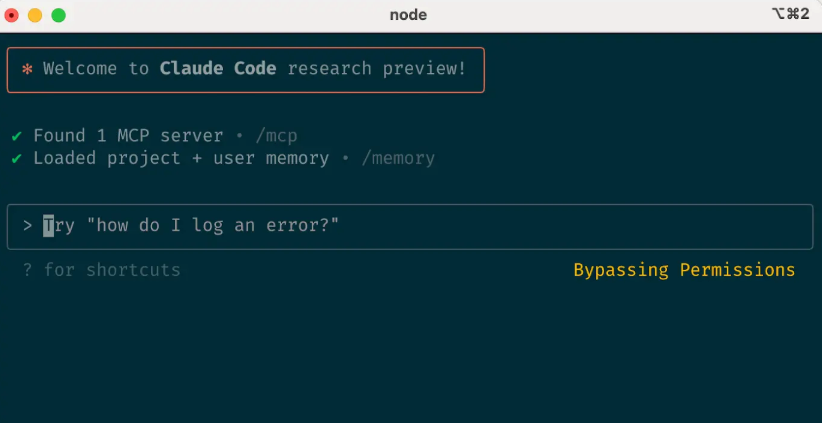Click the ⌥⌘2 shortcut indicator in title bar
822x423 pixels.
coord(789,15)
